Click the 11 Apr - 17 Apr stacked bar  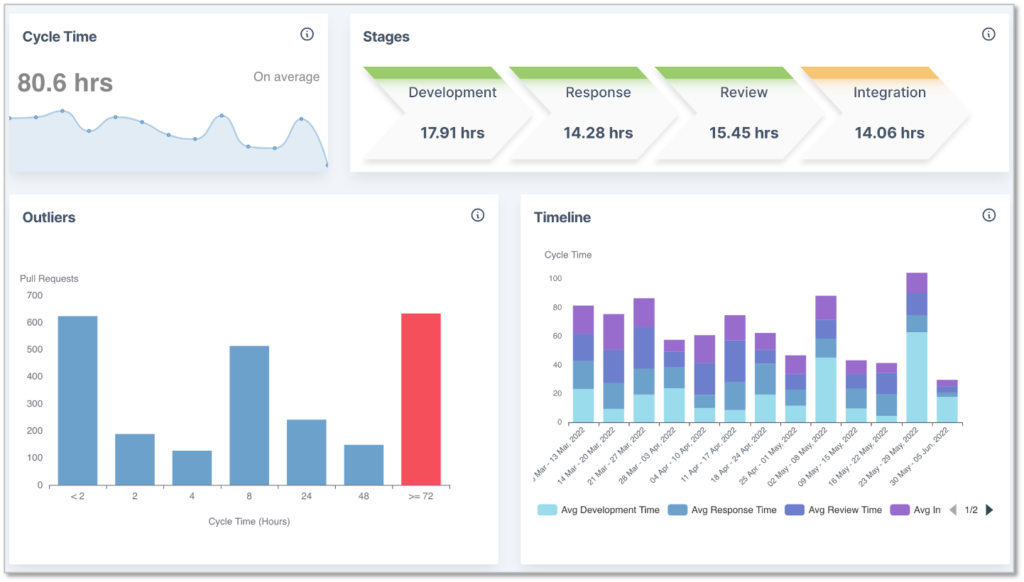point(735,369)
